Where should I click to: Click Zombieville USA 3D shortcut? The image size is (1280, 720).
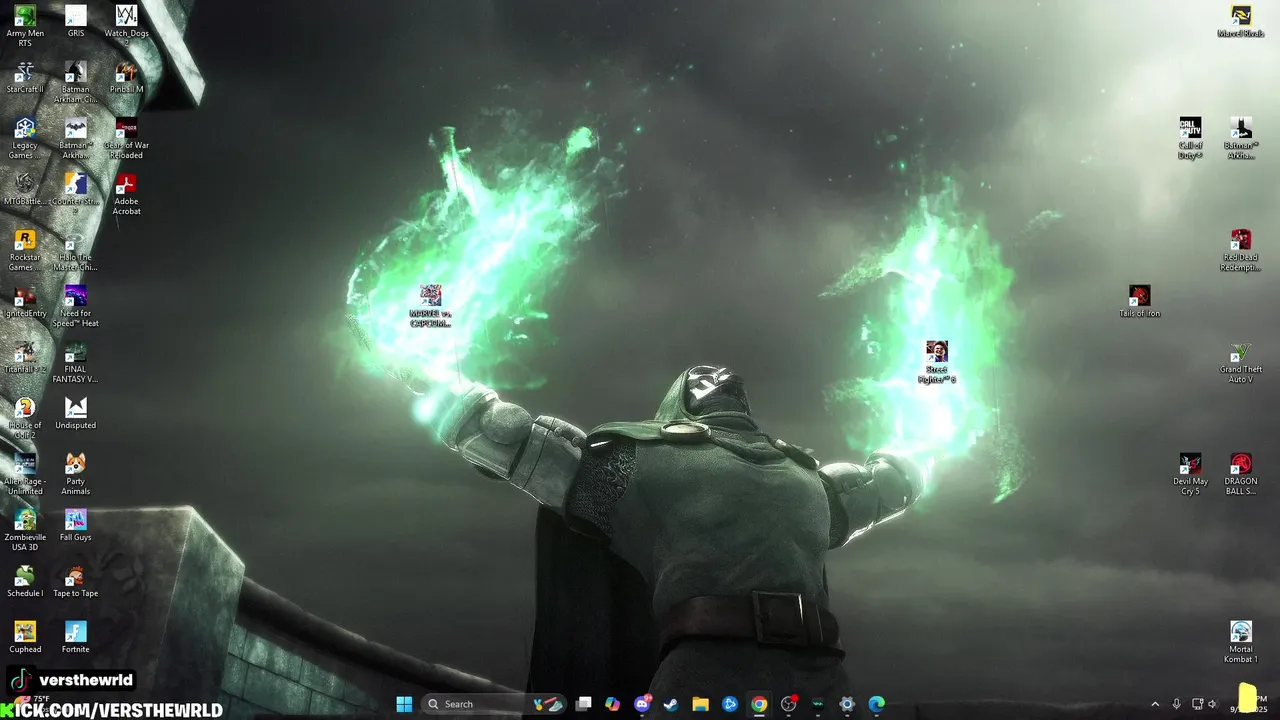25,530
